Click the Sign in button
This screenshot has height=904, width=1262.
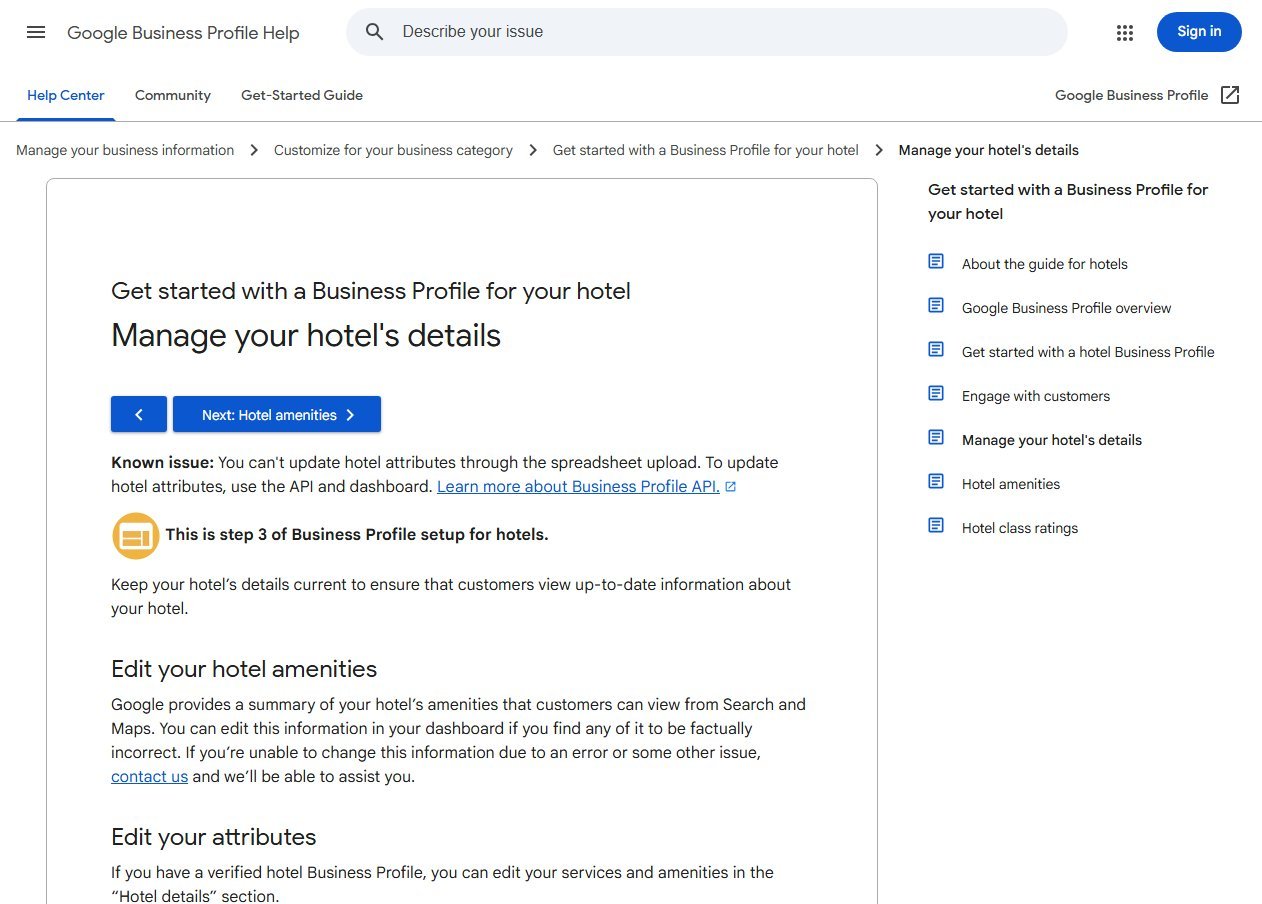1199,32
